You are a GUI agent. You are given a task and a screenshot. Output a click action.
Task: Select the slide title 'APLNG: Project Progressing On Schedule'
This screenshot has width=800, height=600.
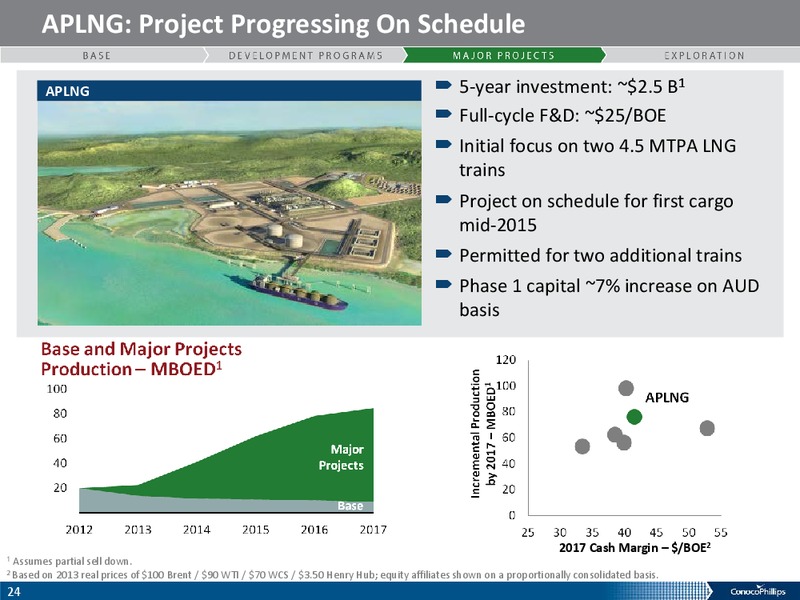283,24
